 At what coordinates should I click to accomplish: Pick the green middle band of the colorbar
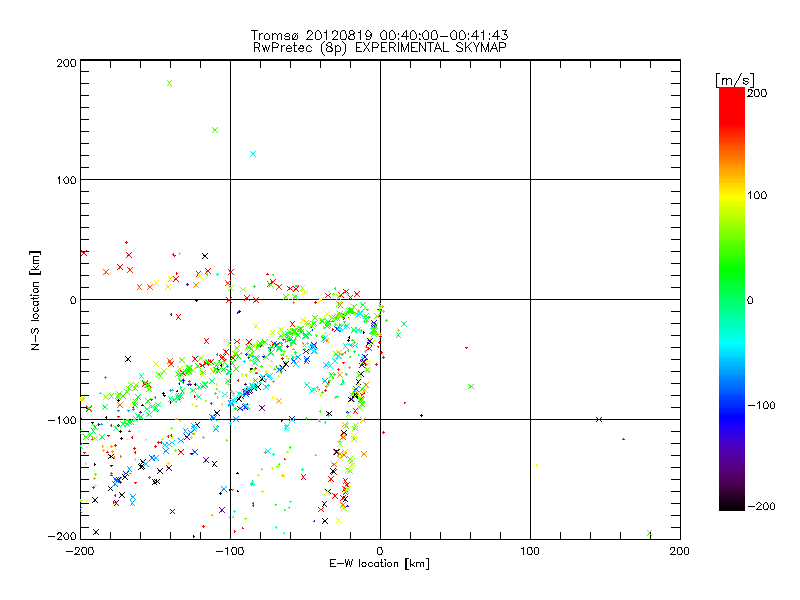coord(732,270)
